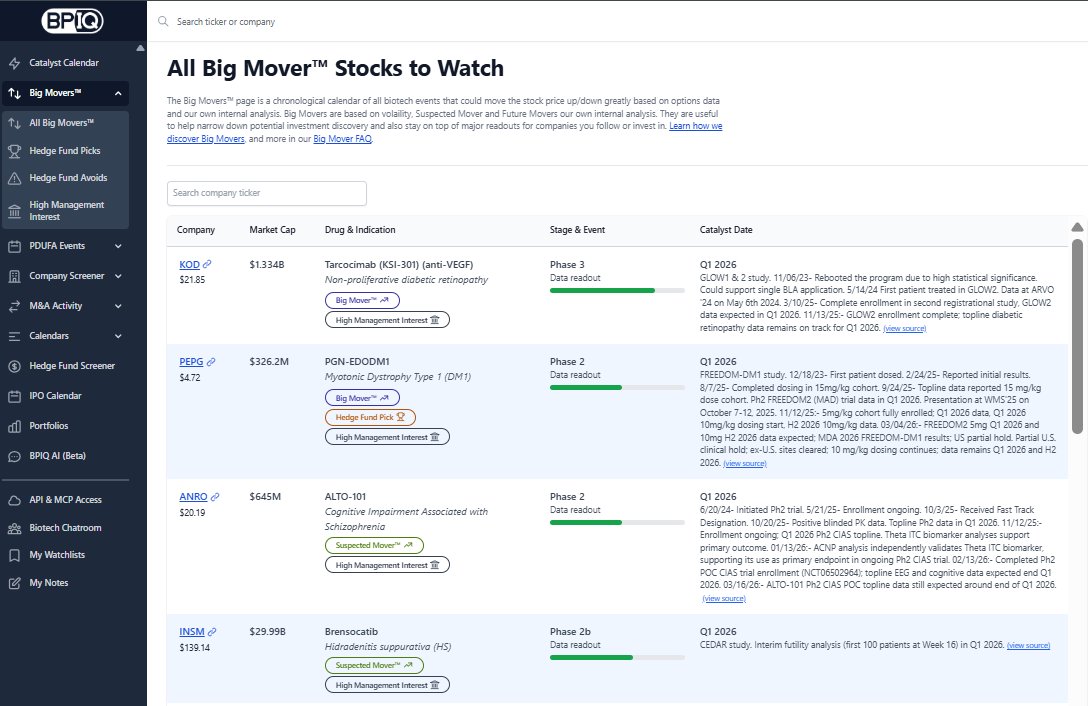The width and height of the screenshot is (1088, 706).
Task: Click the PDUFA Events calendar icon
Action: (x=15, y=246)
